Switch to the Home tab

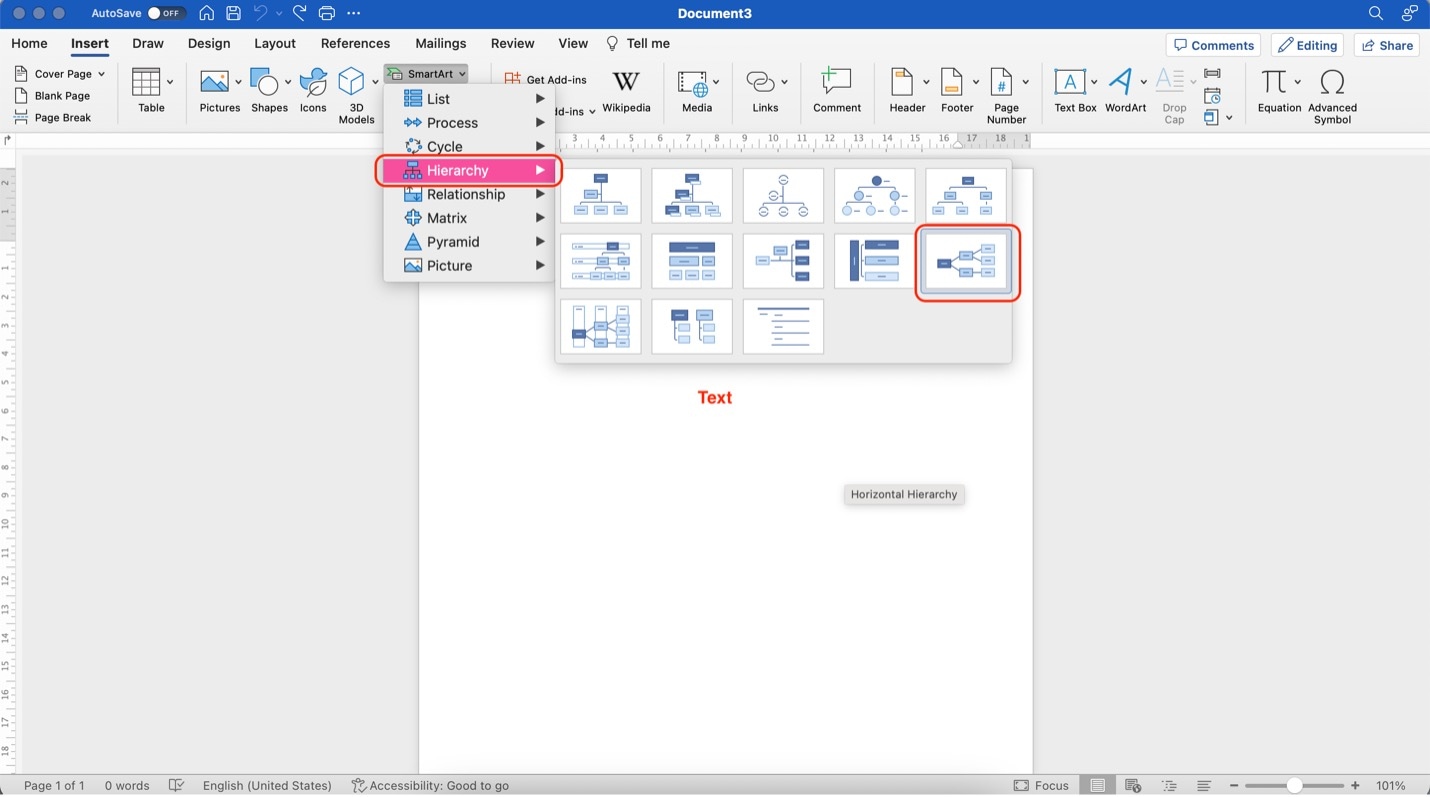click(29, 44)
